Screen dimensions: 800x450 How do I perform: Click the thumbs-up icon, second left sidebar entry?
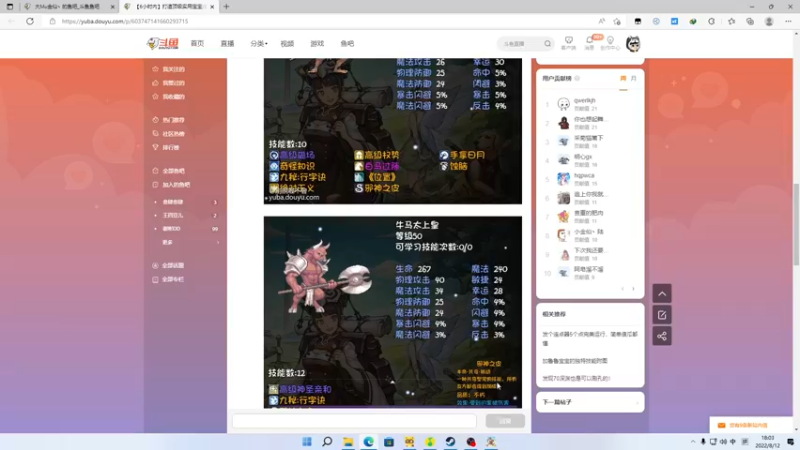coord(156,83)
